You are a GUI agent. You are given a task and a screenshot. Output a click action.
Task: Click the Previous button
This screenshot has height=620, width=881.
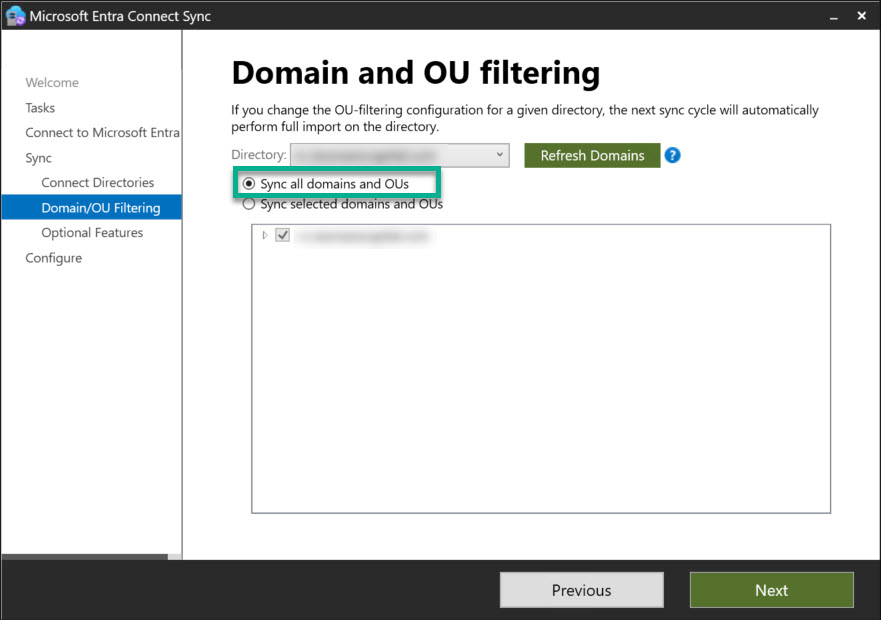coord(581,590)
